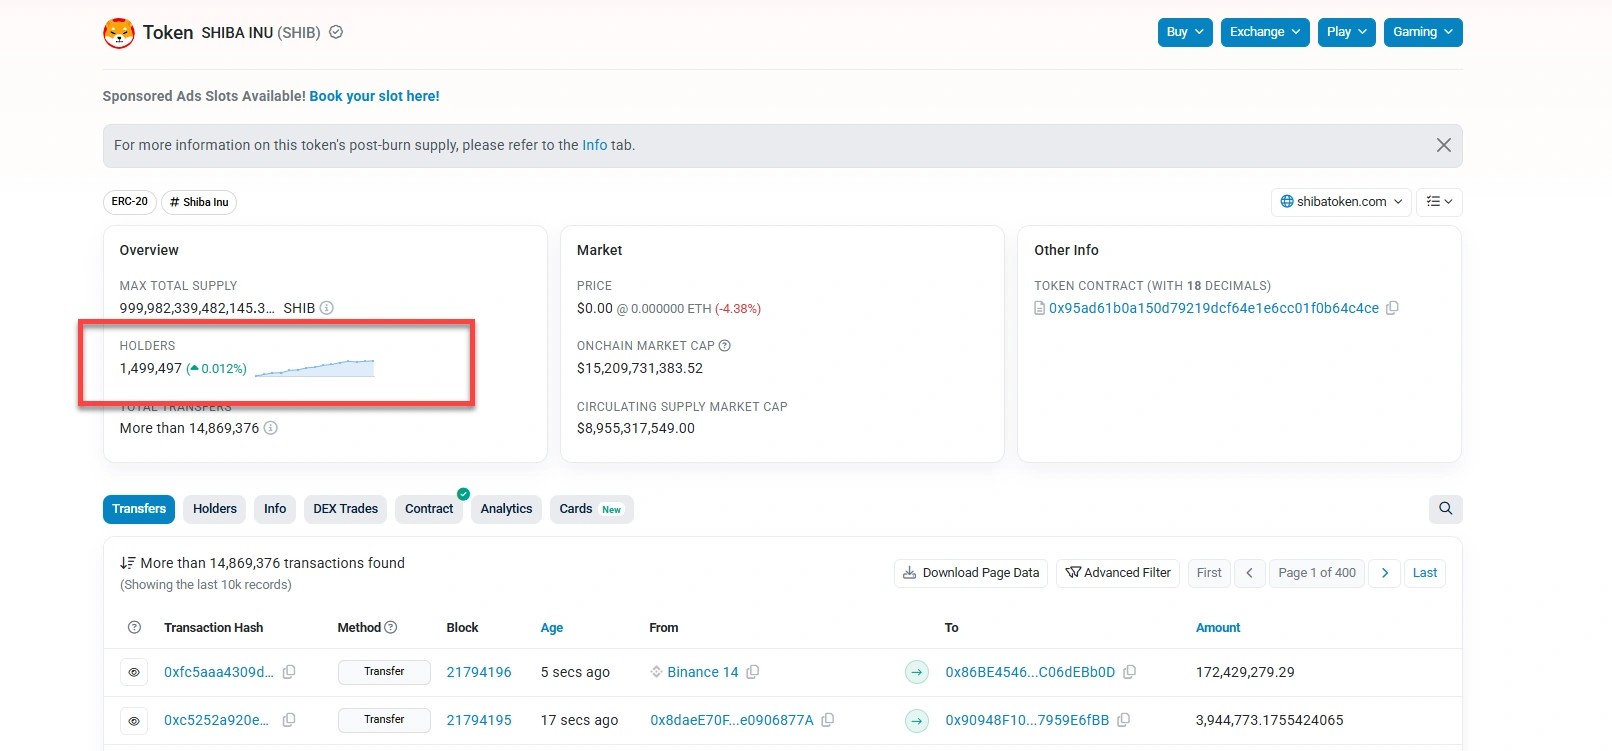The width and height of the screenshot is (1612, 751).
Task: Click the Amount column header
Action: point(1218,628)
